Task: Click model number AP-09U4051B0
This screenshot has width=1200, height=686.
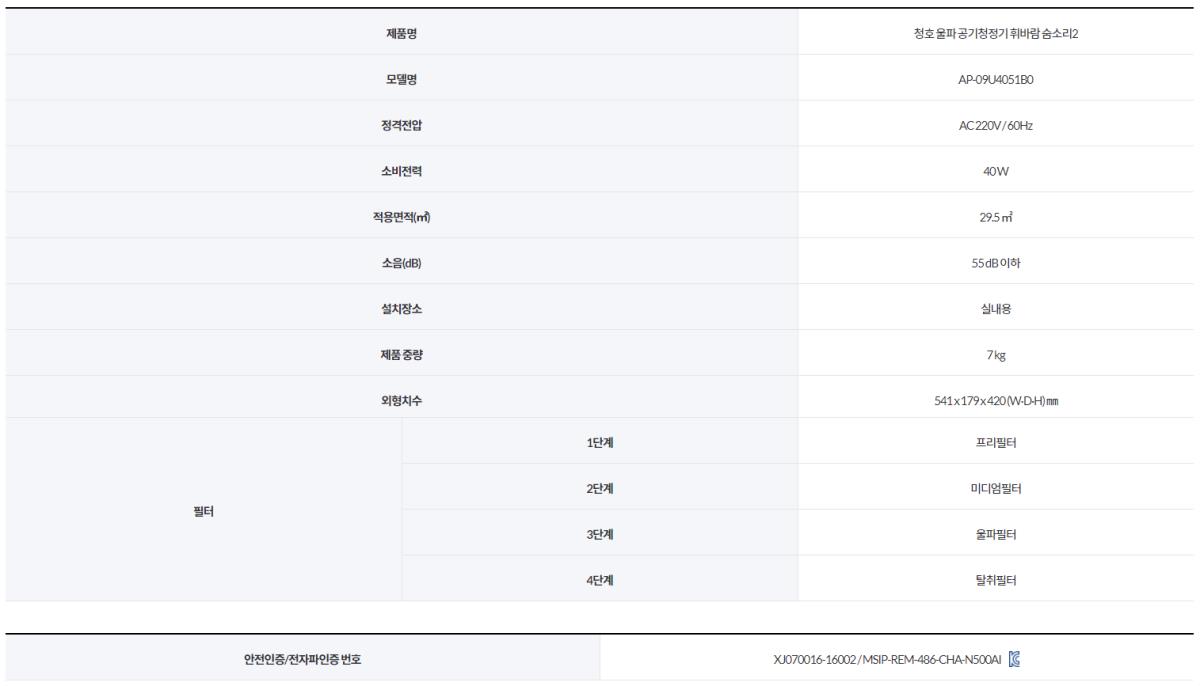Action: 995,79
